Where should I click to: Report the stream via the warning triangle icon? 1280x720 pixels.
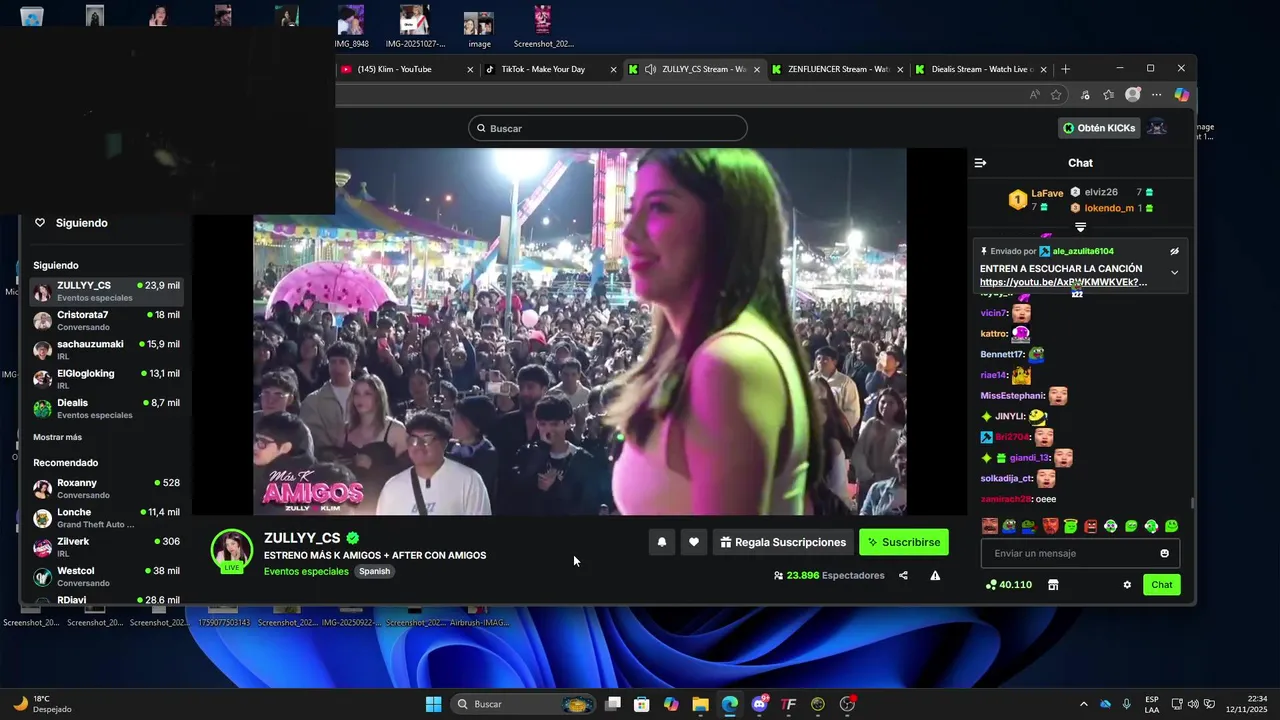pyautogui.click(x=935, y=575)
